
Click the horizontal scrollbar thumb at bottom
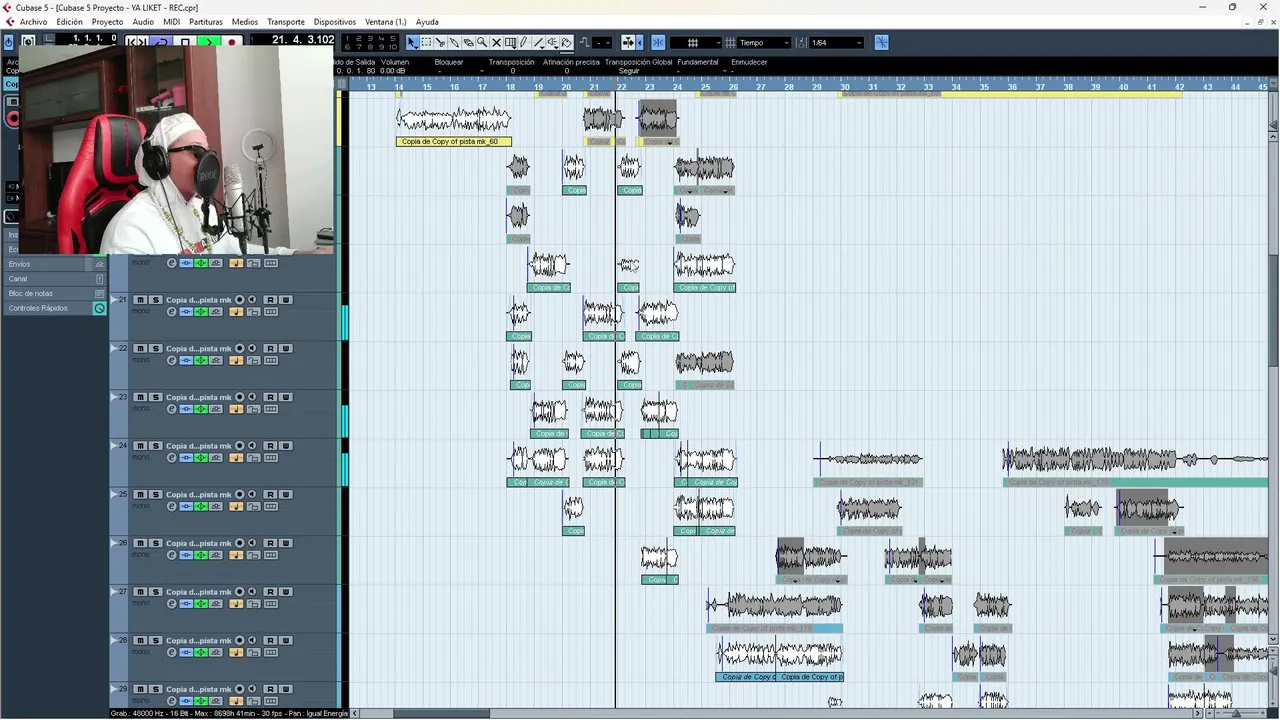(x=442, y=713)
